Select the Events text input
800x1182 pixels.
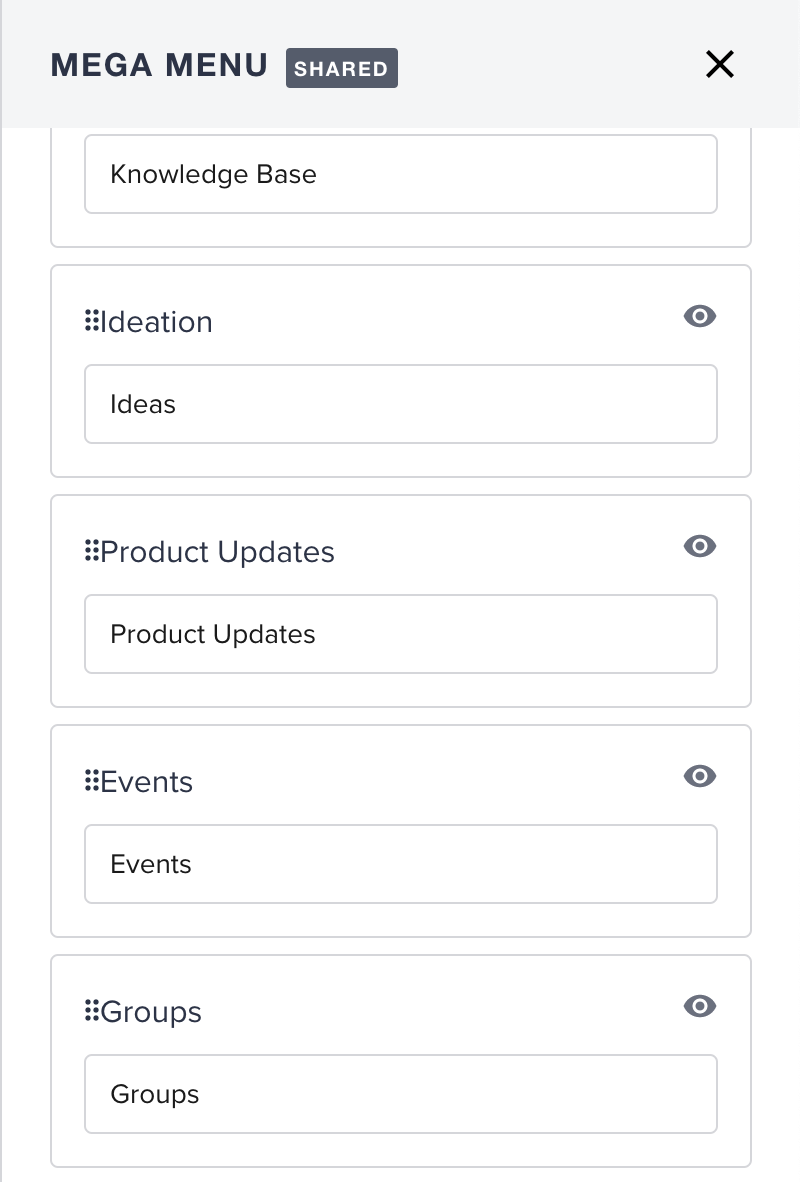tap(400, 864)
